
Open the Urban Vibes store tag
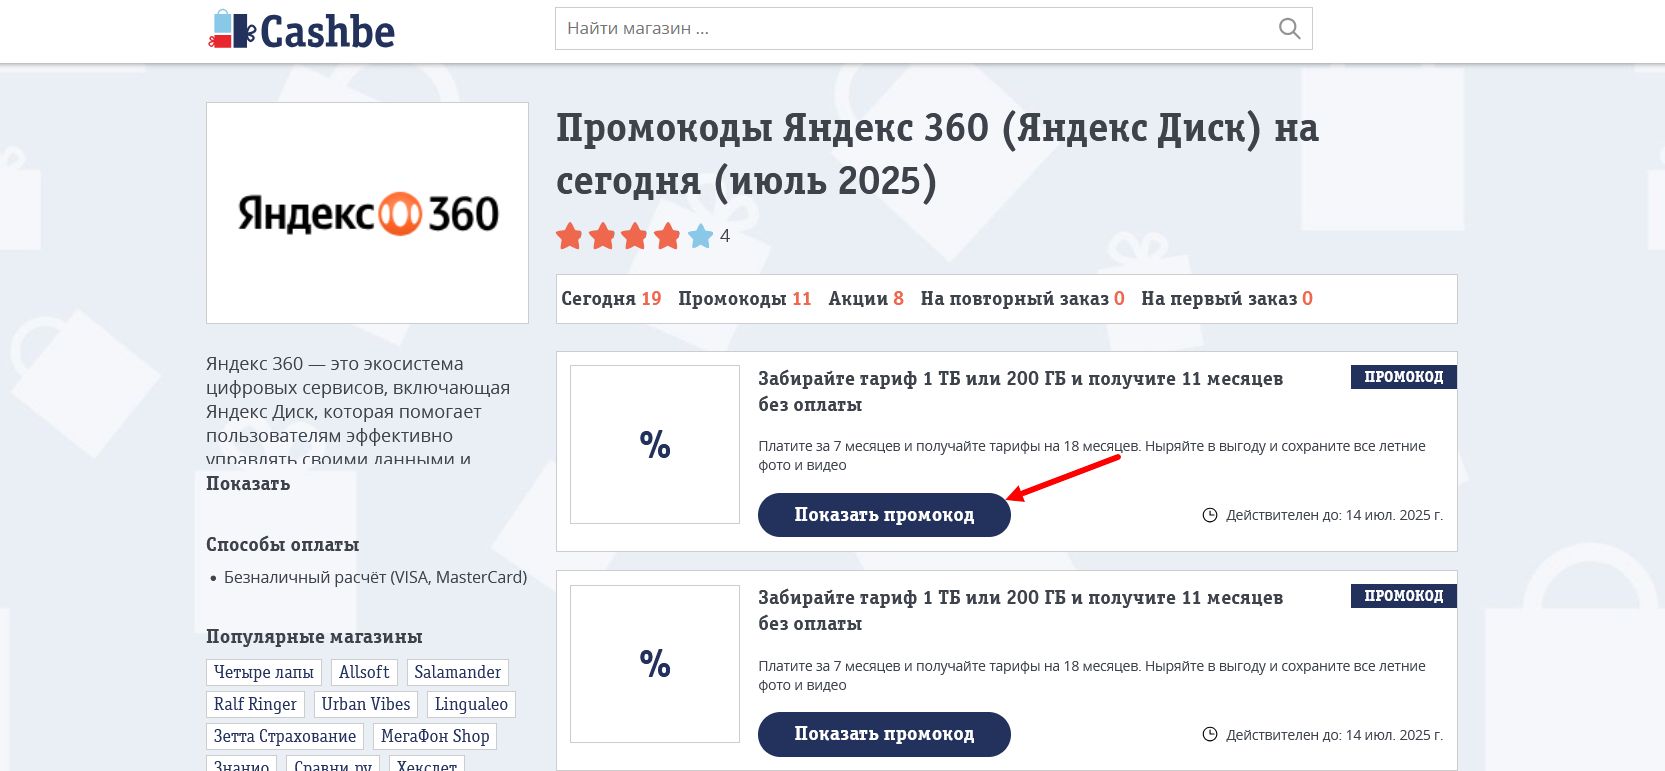366,704
